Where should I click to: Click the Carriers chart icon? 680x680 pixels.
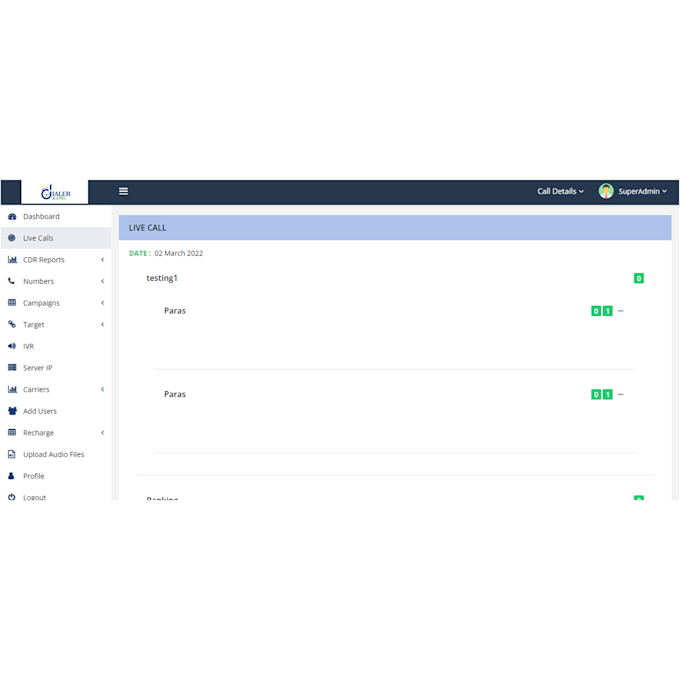pos(12,389)
